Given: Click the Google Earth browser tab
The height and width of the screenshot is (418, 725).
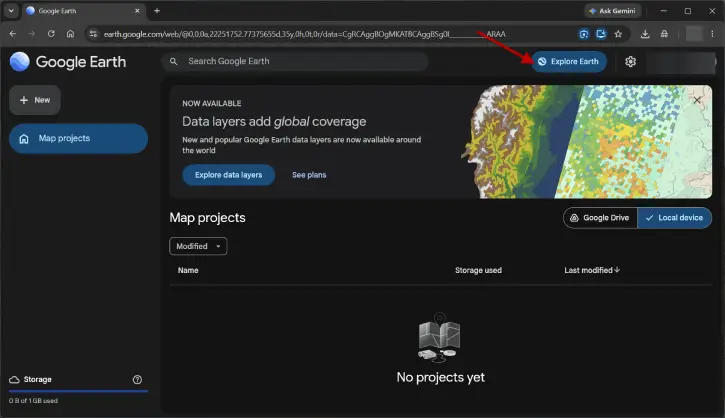Looking at the screenshot, I should 83,11.
